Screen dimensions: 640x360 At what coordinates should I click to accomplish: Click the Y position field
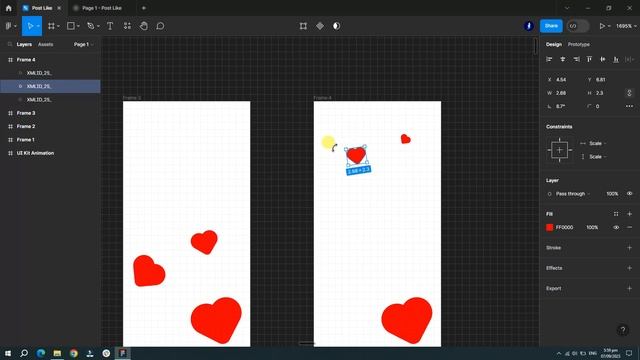click(603, 80)
